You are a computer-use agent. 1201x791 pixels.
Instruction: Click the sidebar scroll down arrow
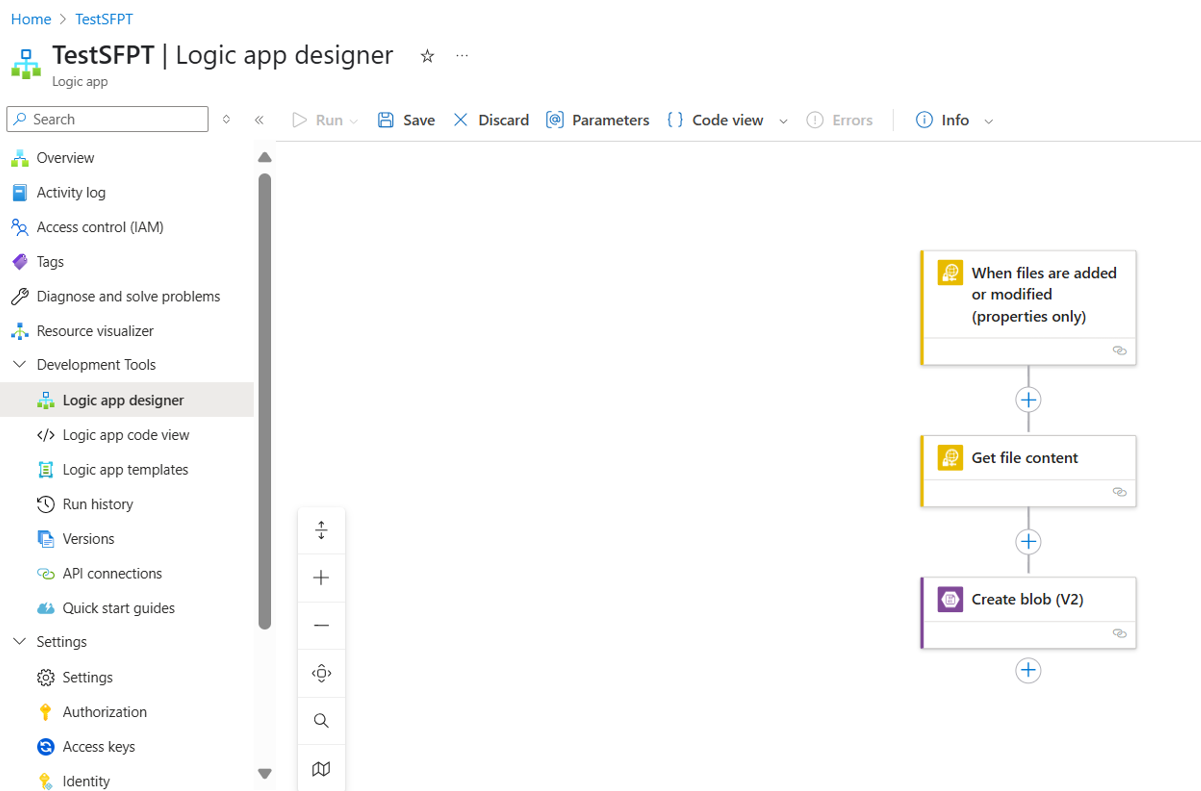tap(265, 773)
